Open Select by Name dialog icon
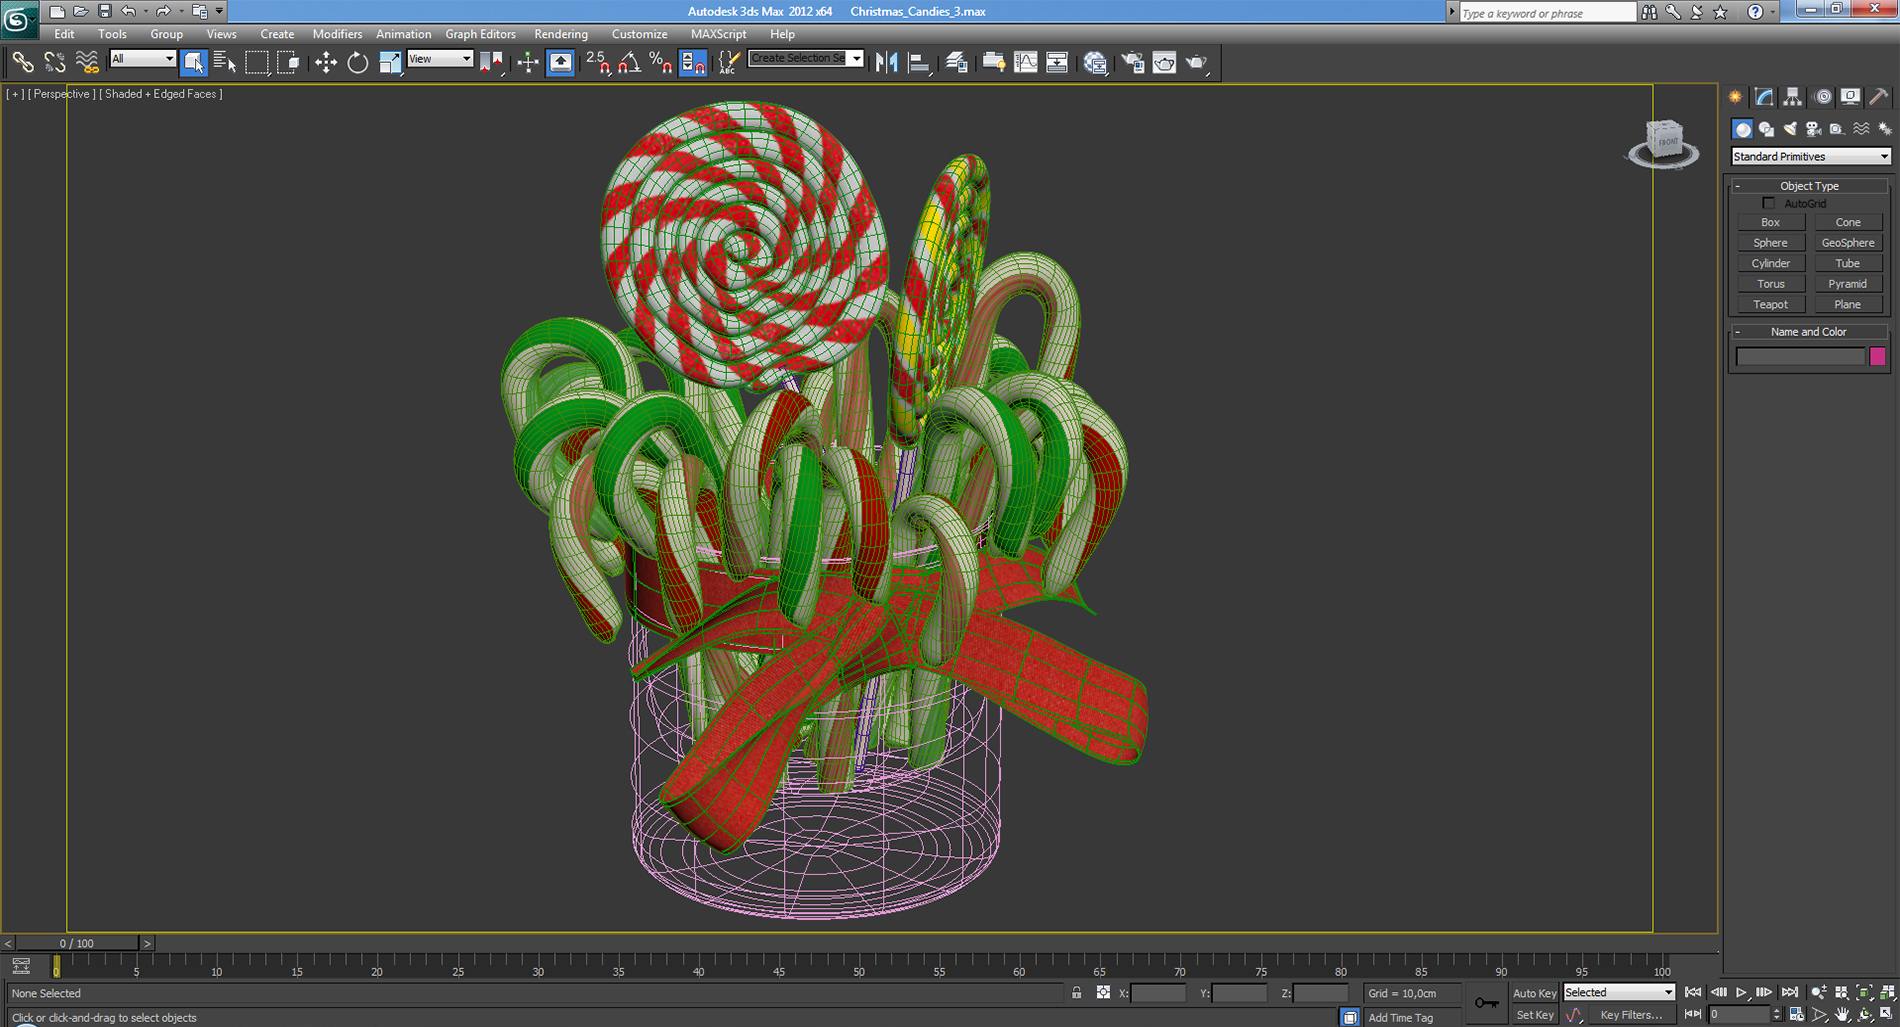This screenshot has height=1027, width=1900. click(x=224, y=62)
